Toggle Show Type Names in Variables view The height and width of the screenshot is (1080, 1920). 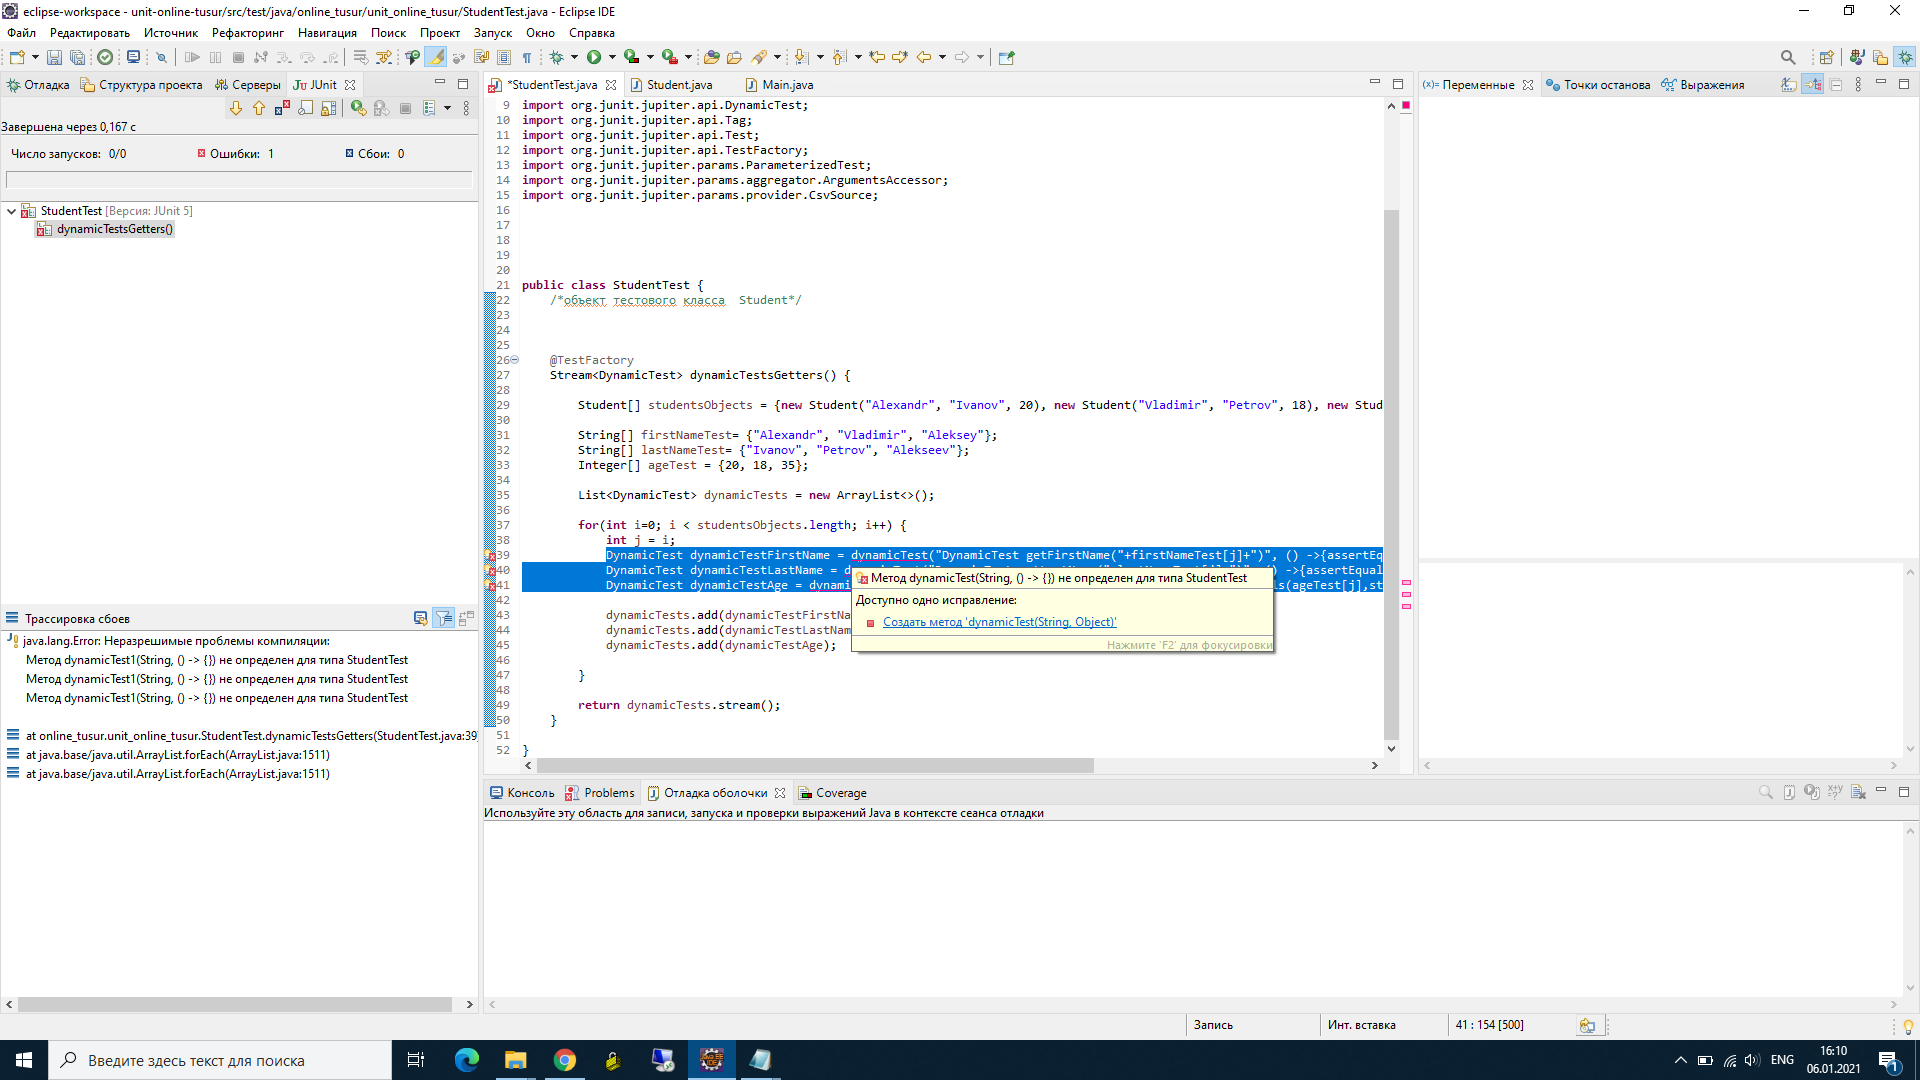[1789, 85]
